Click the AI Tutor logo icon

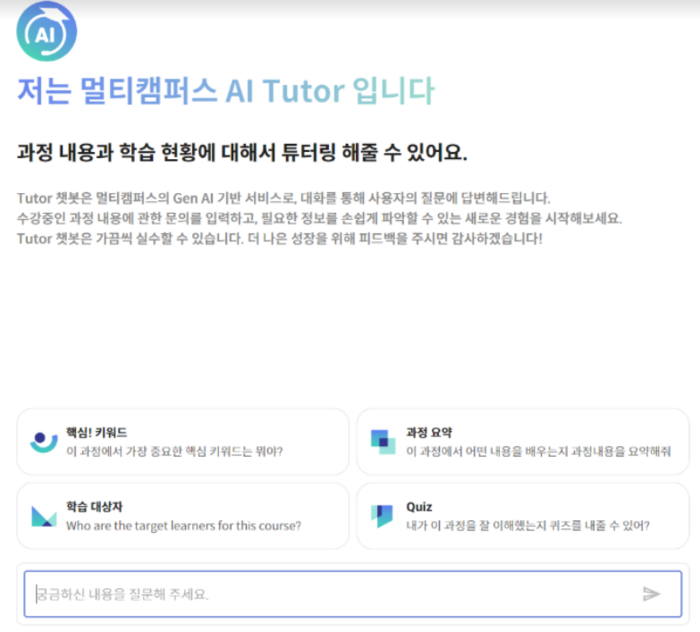tap(46, 32)
